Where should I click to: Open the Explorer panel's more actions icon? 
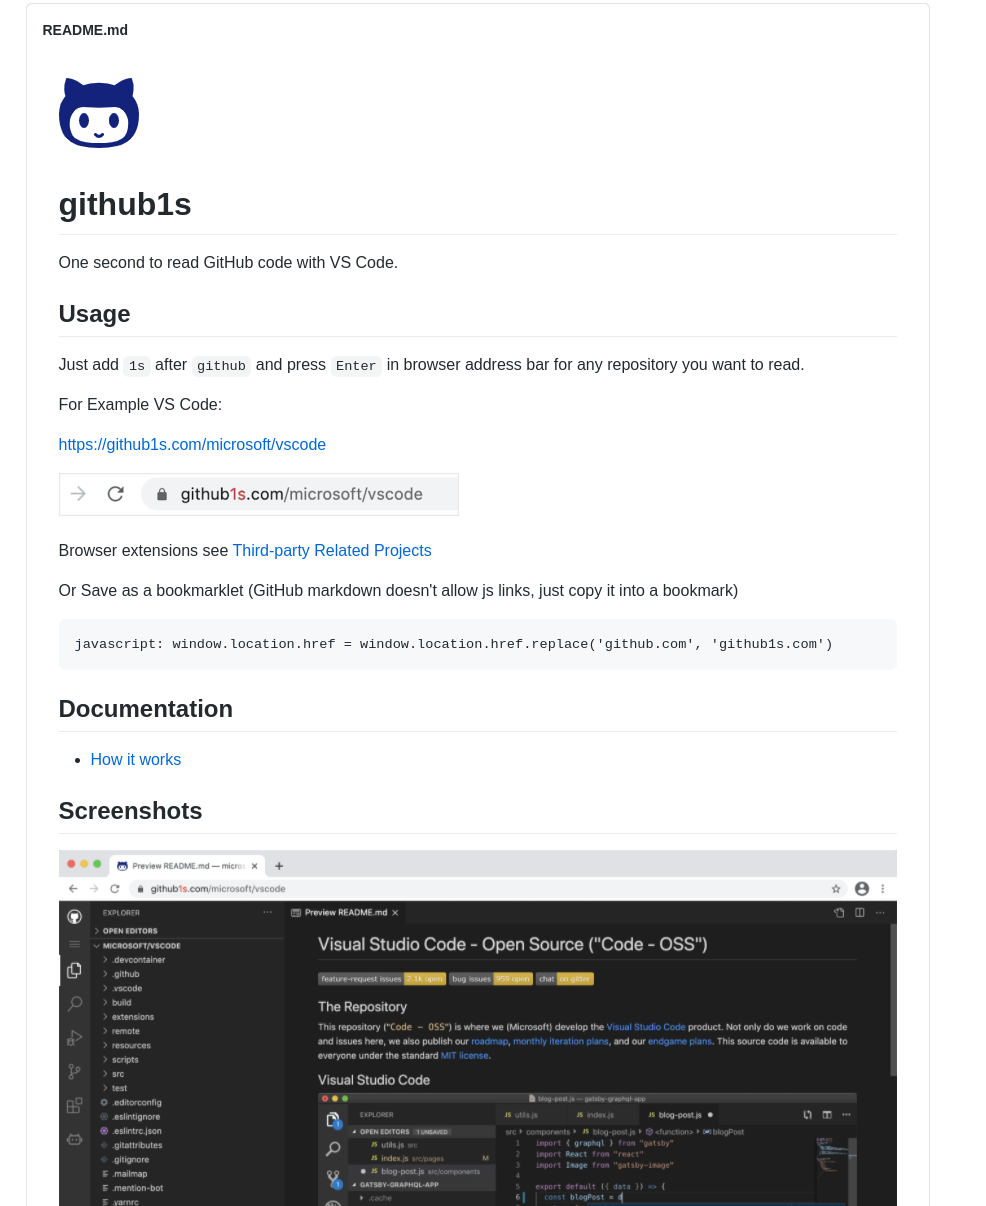tap(267, 911)
